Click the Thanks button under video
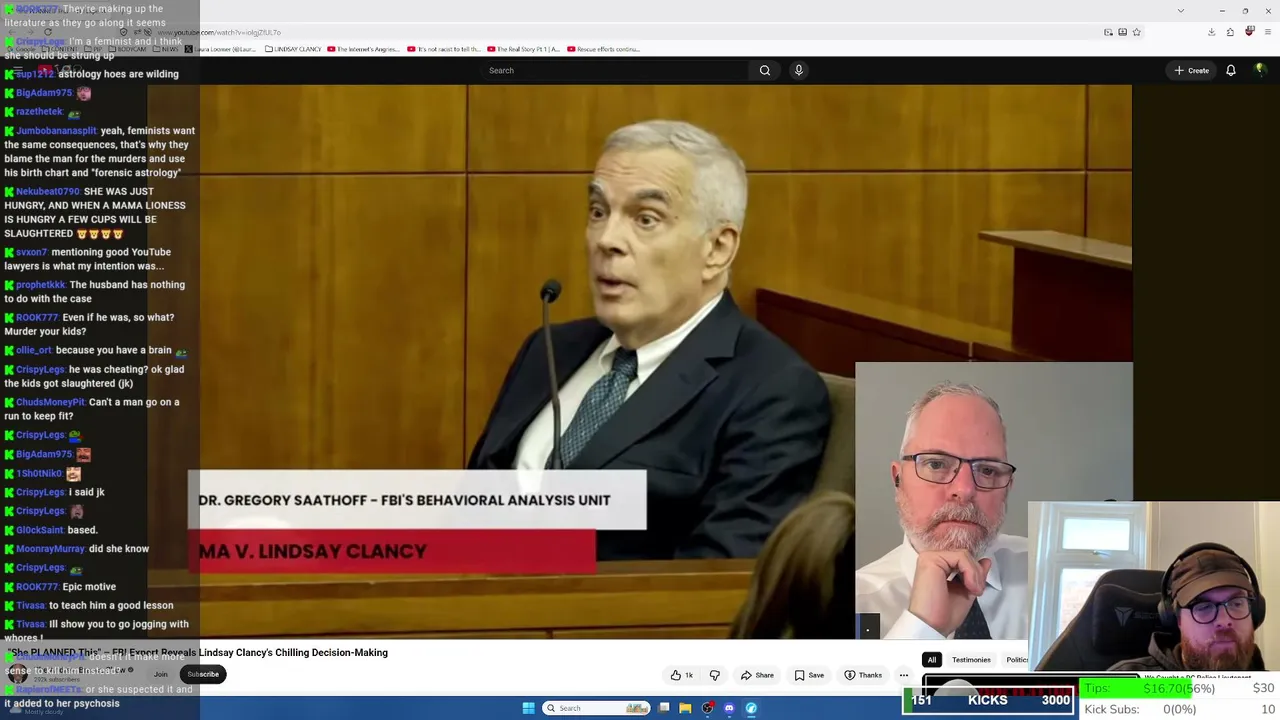 pos(863,675)
